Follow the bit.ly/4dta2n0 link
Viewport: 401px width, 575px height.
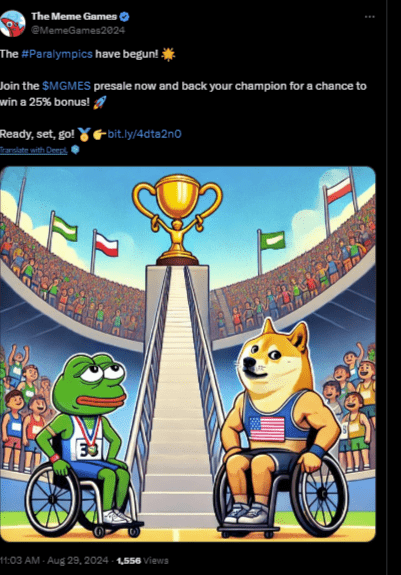144,134
